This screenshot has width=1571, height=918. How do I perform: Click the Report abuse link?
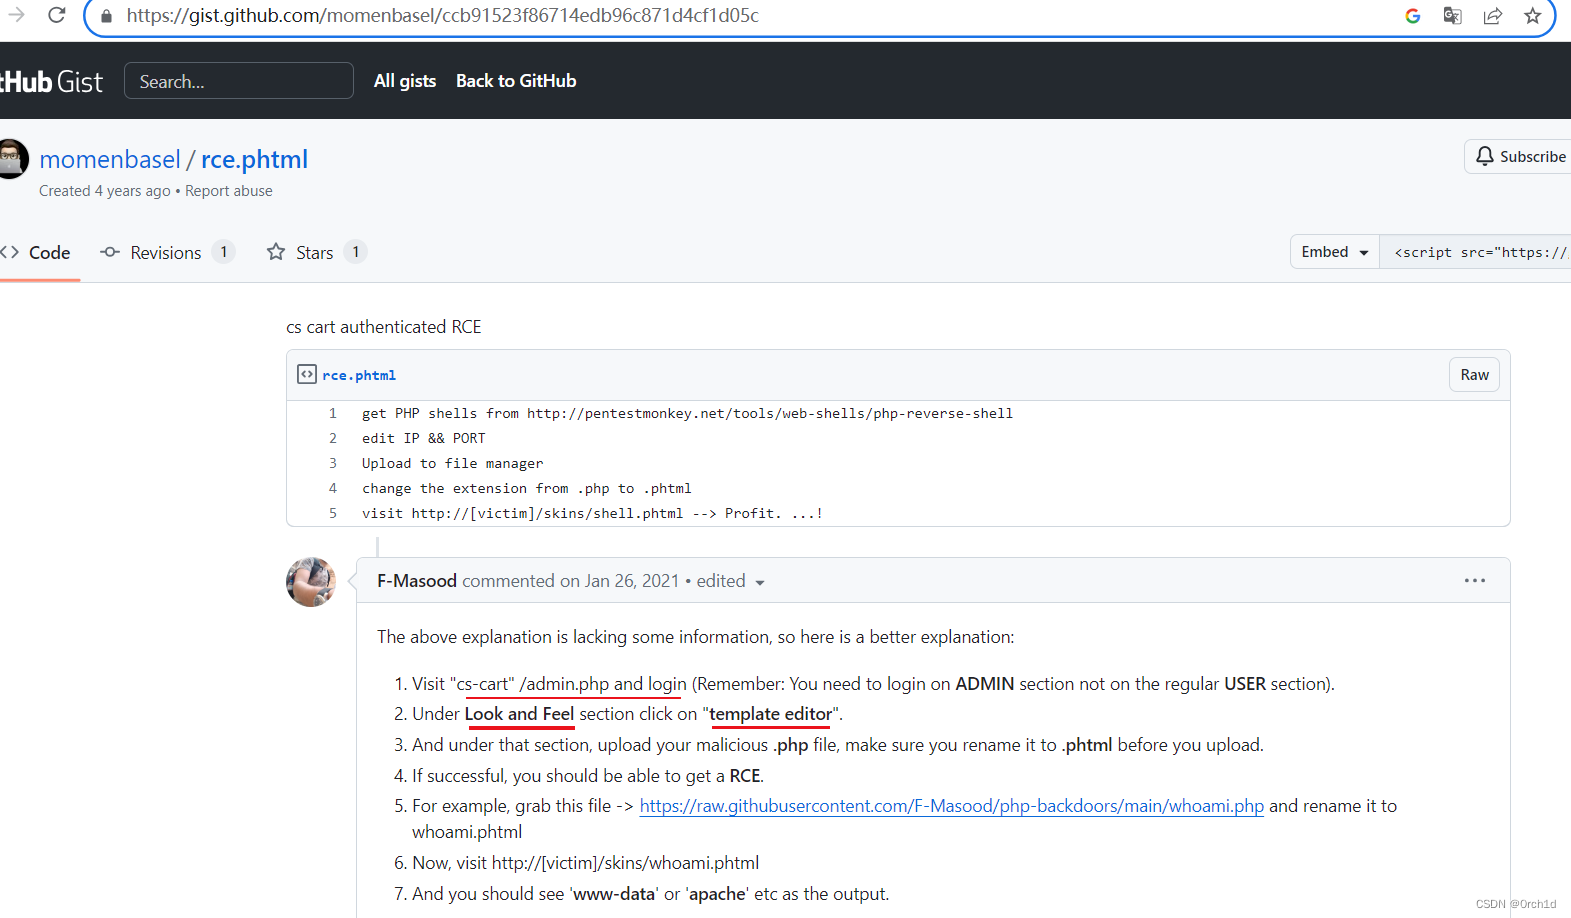[x=228, y=191]
